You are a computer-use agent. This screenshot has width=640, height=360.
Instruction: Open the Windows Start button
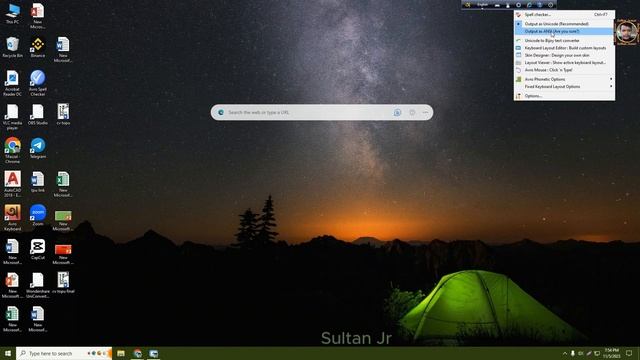point(7,353)
